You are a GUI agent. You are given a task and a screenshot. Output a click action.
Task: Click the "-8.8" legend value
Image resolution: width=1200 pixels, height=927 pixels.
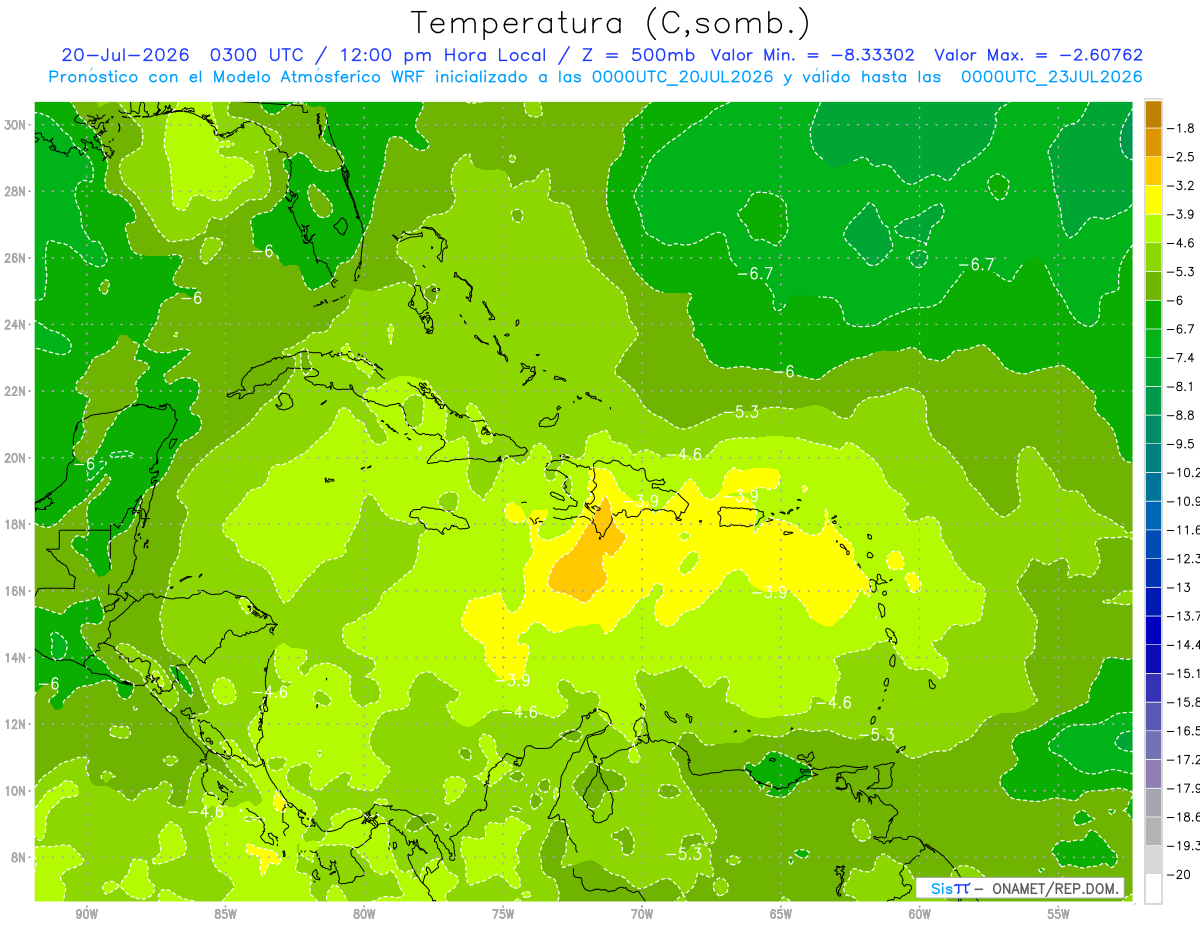pos(1182,415)
